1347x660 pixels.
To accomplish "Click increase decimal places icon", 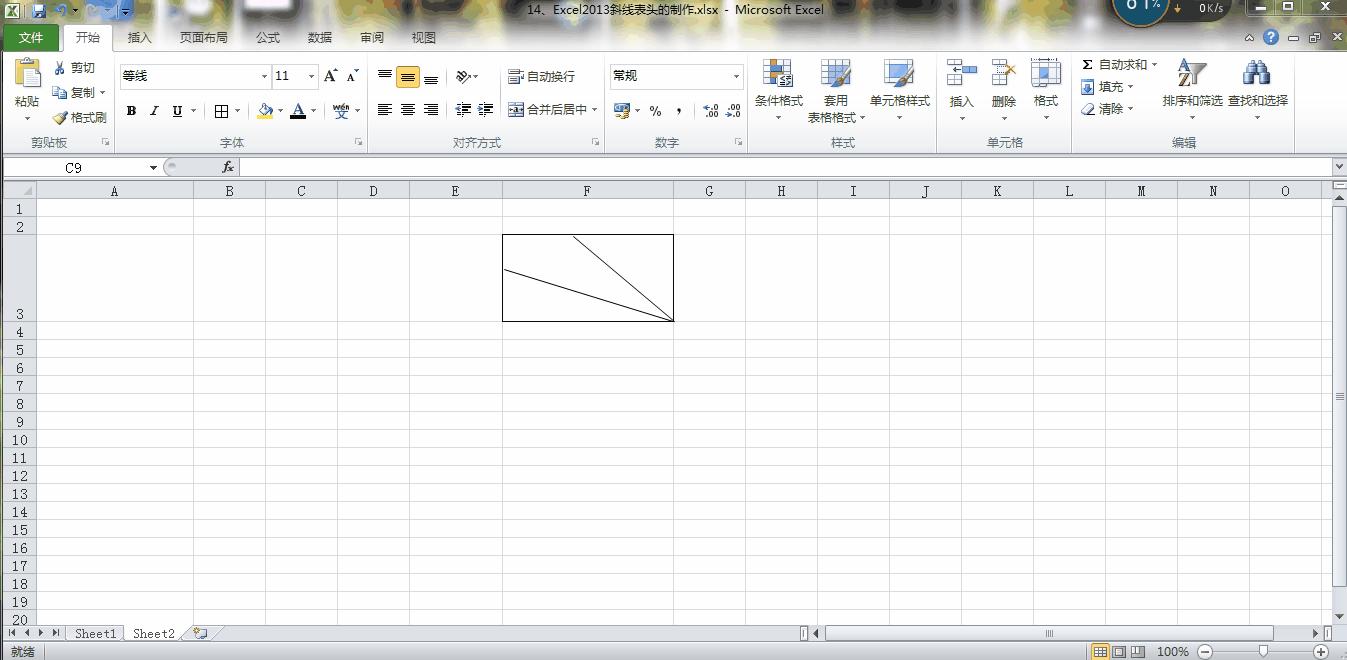I will click(711, 111).
